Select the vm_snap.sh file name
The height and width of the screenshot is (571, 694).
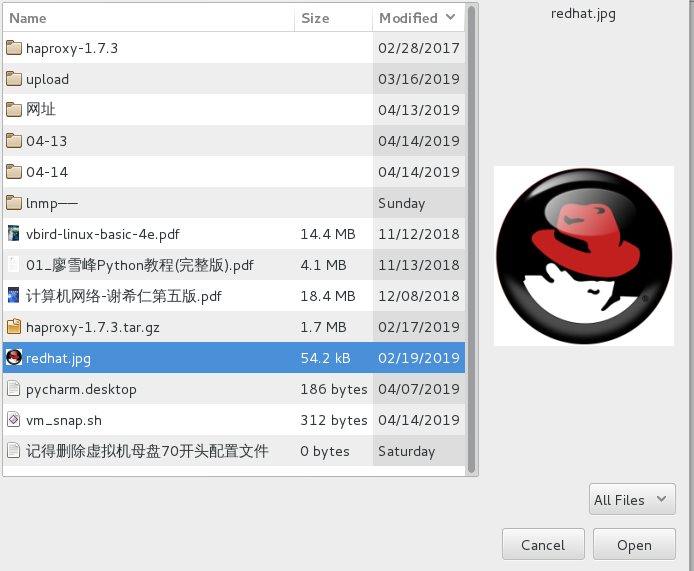point(64,420)
